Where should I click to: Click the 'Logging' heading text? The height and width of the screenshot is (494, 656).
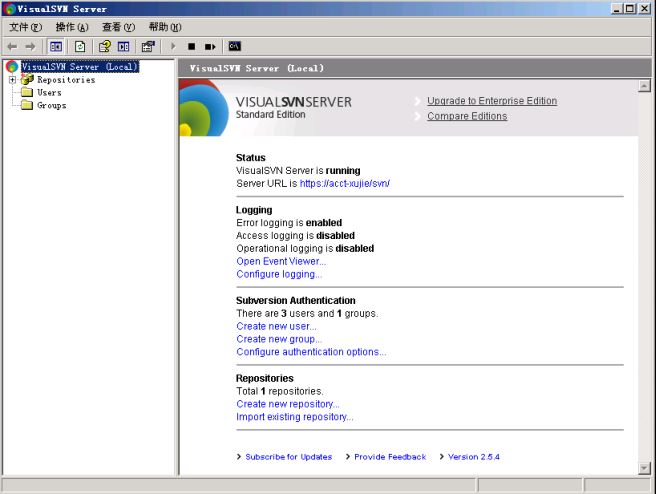[254, 210]
